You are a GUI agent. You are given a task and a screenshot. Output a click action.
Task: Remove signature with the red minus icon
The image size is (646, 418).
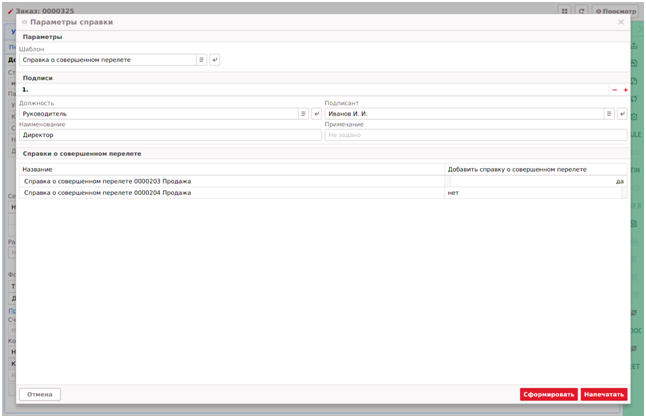614,90
